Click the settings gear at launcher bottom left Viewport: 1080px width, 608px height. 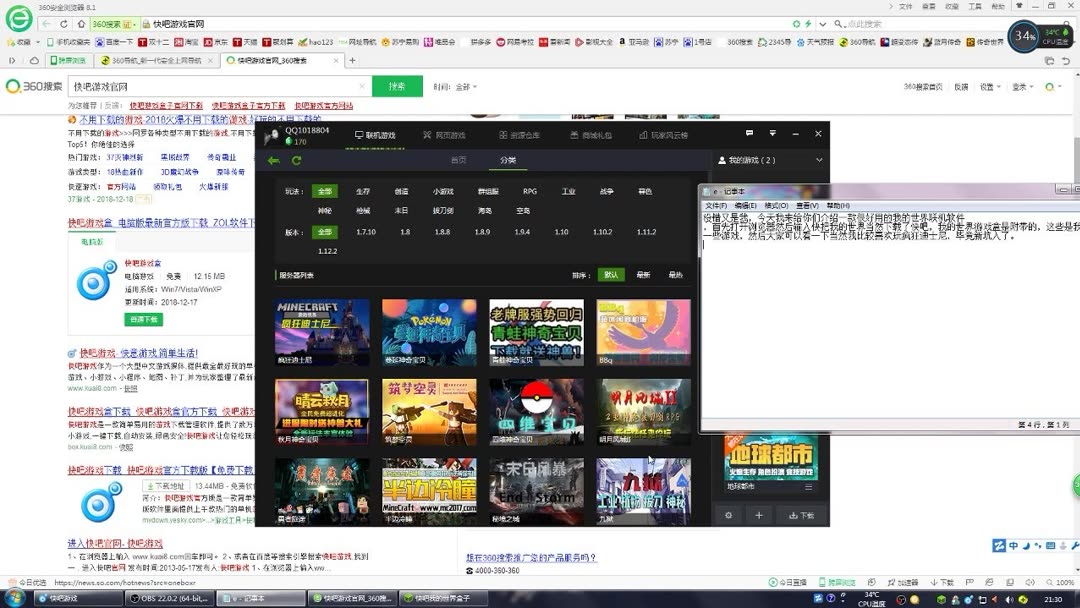point(727,515)
